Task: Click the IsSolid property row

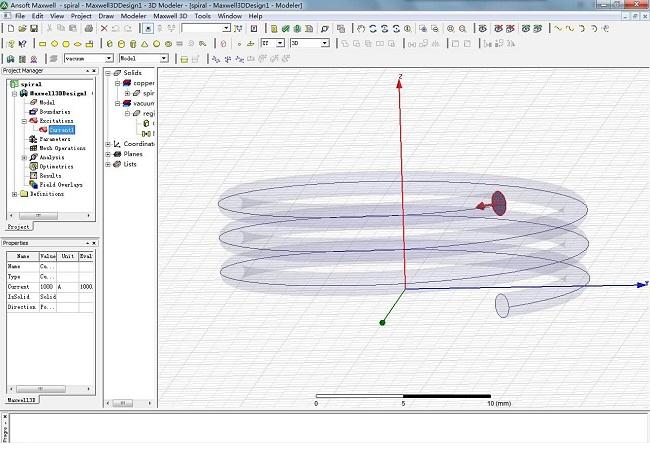Action: pyautogui.click(x=50, y=297)
